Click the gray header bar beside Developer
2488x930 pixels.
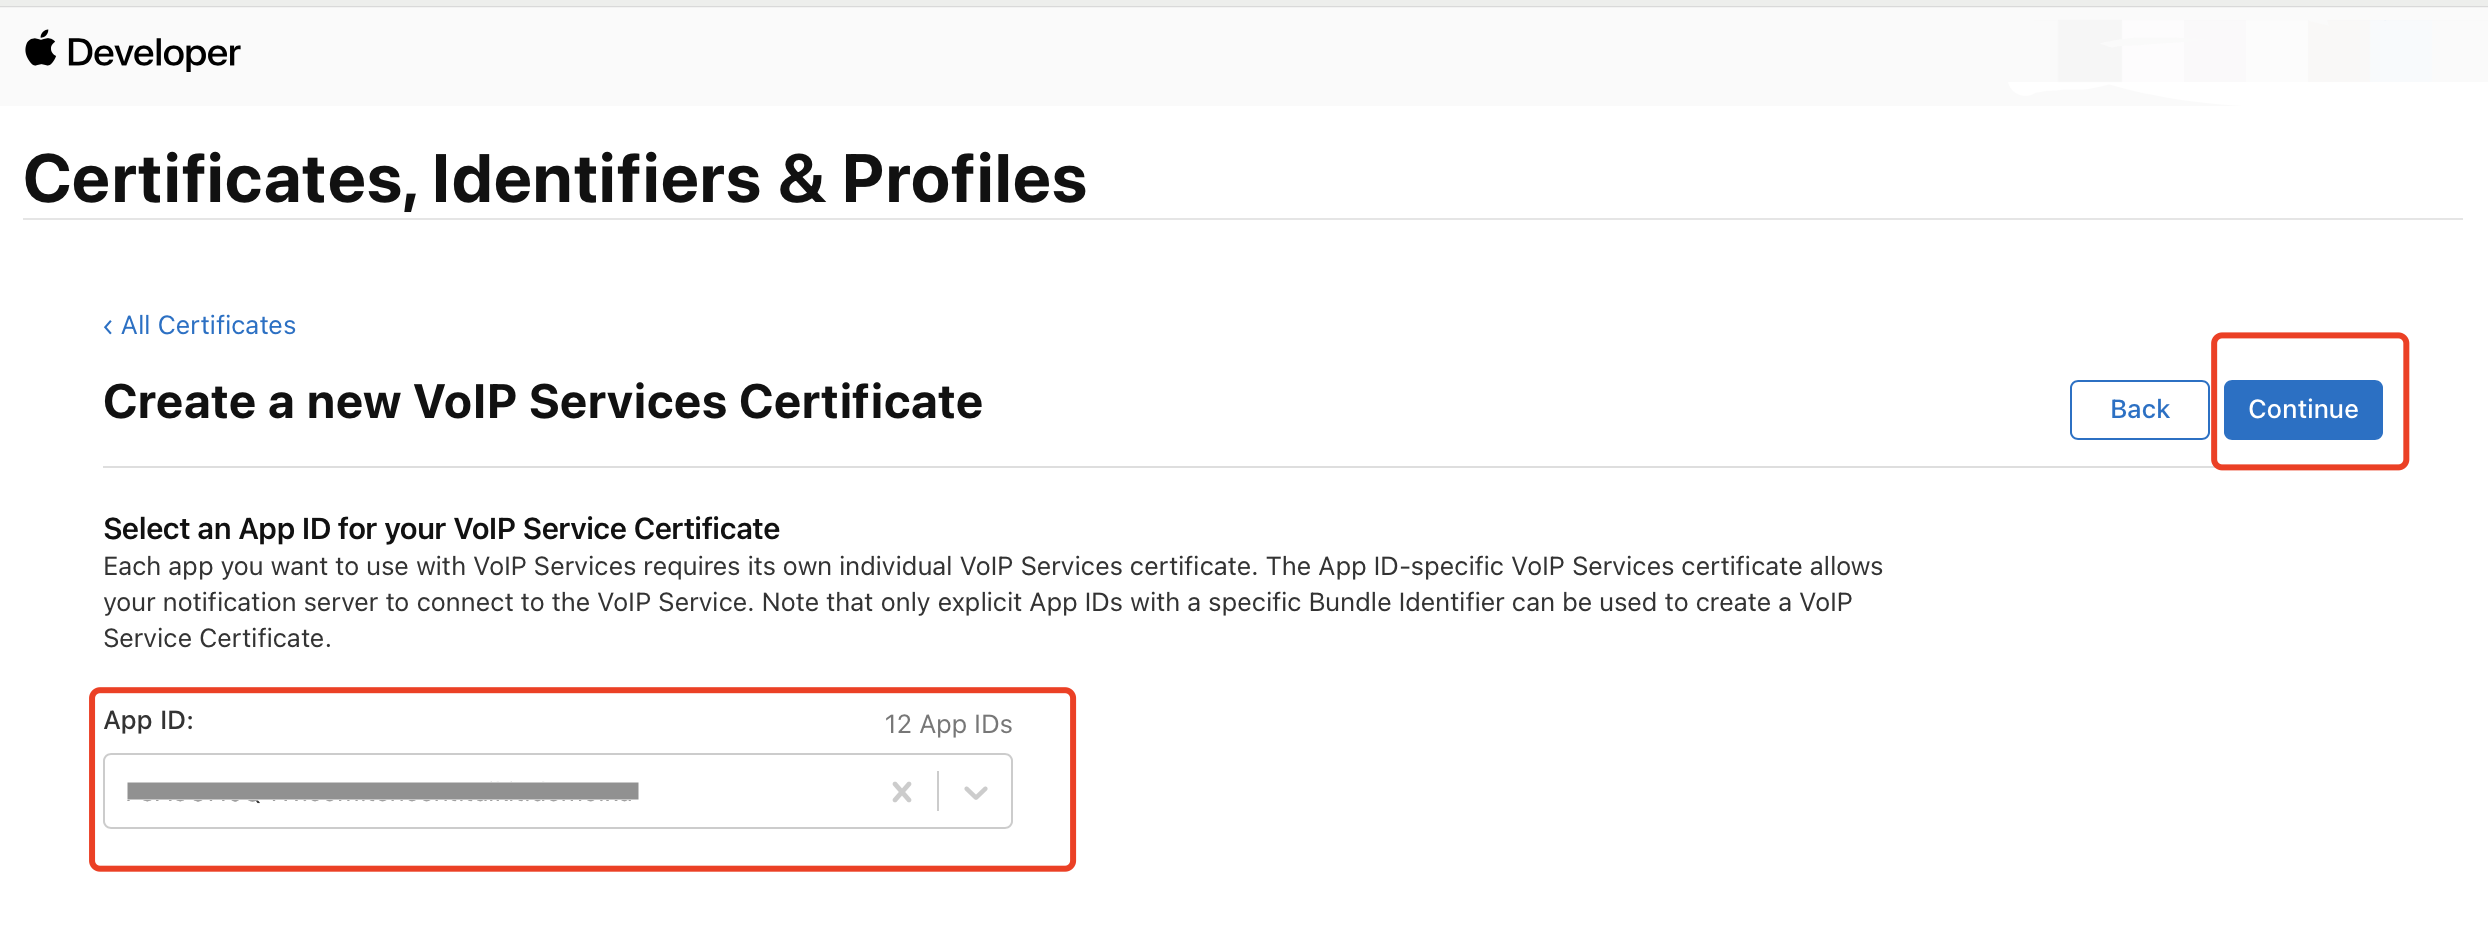coord(1100,55)
